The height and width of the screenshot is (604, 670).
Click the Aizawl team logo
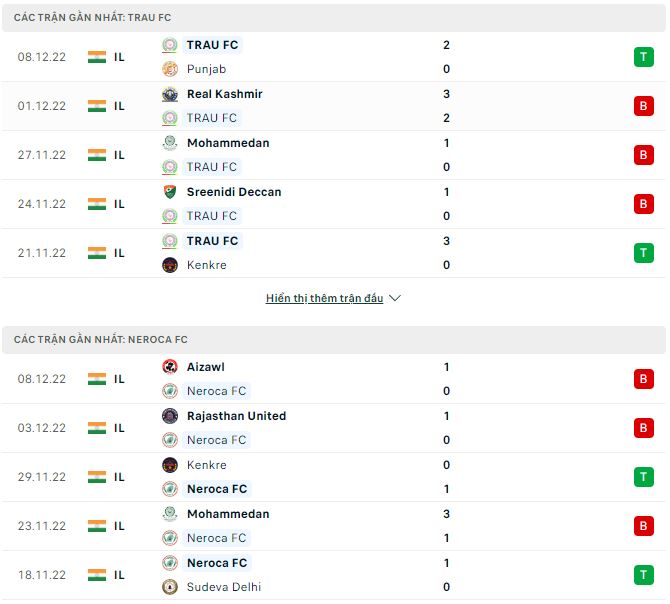click(x=170, y=367)
